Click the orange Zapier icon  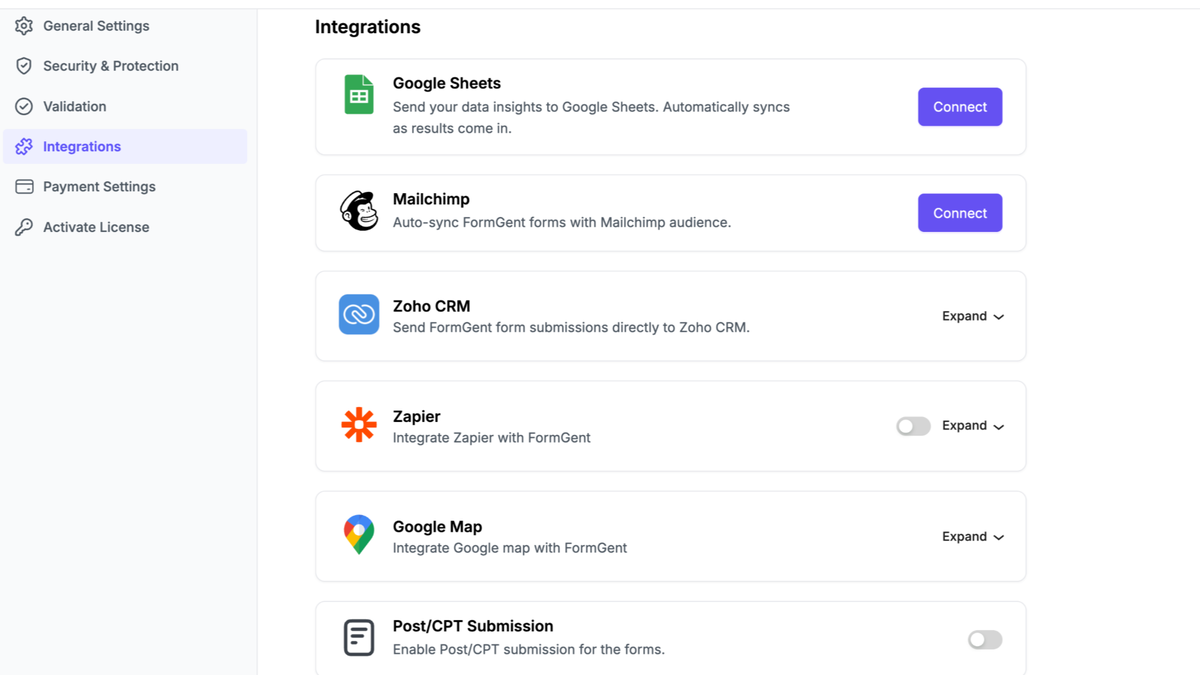(359, 425)
